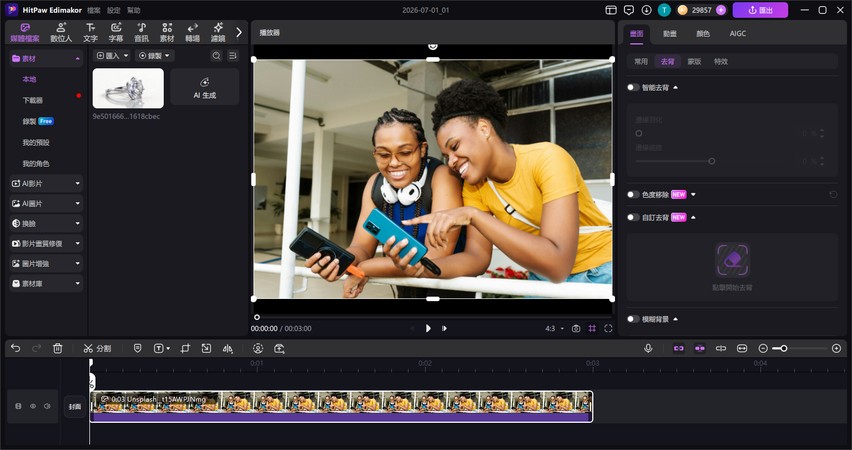Switch to the 動畫 tab
Image resolution: width=852 pixels, height=450 pixels.
[669, 34]
